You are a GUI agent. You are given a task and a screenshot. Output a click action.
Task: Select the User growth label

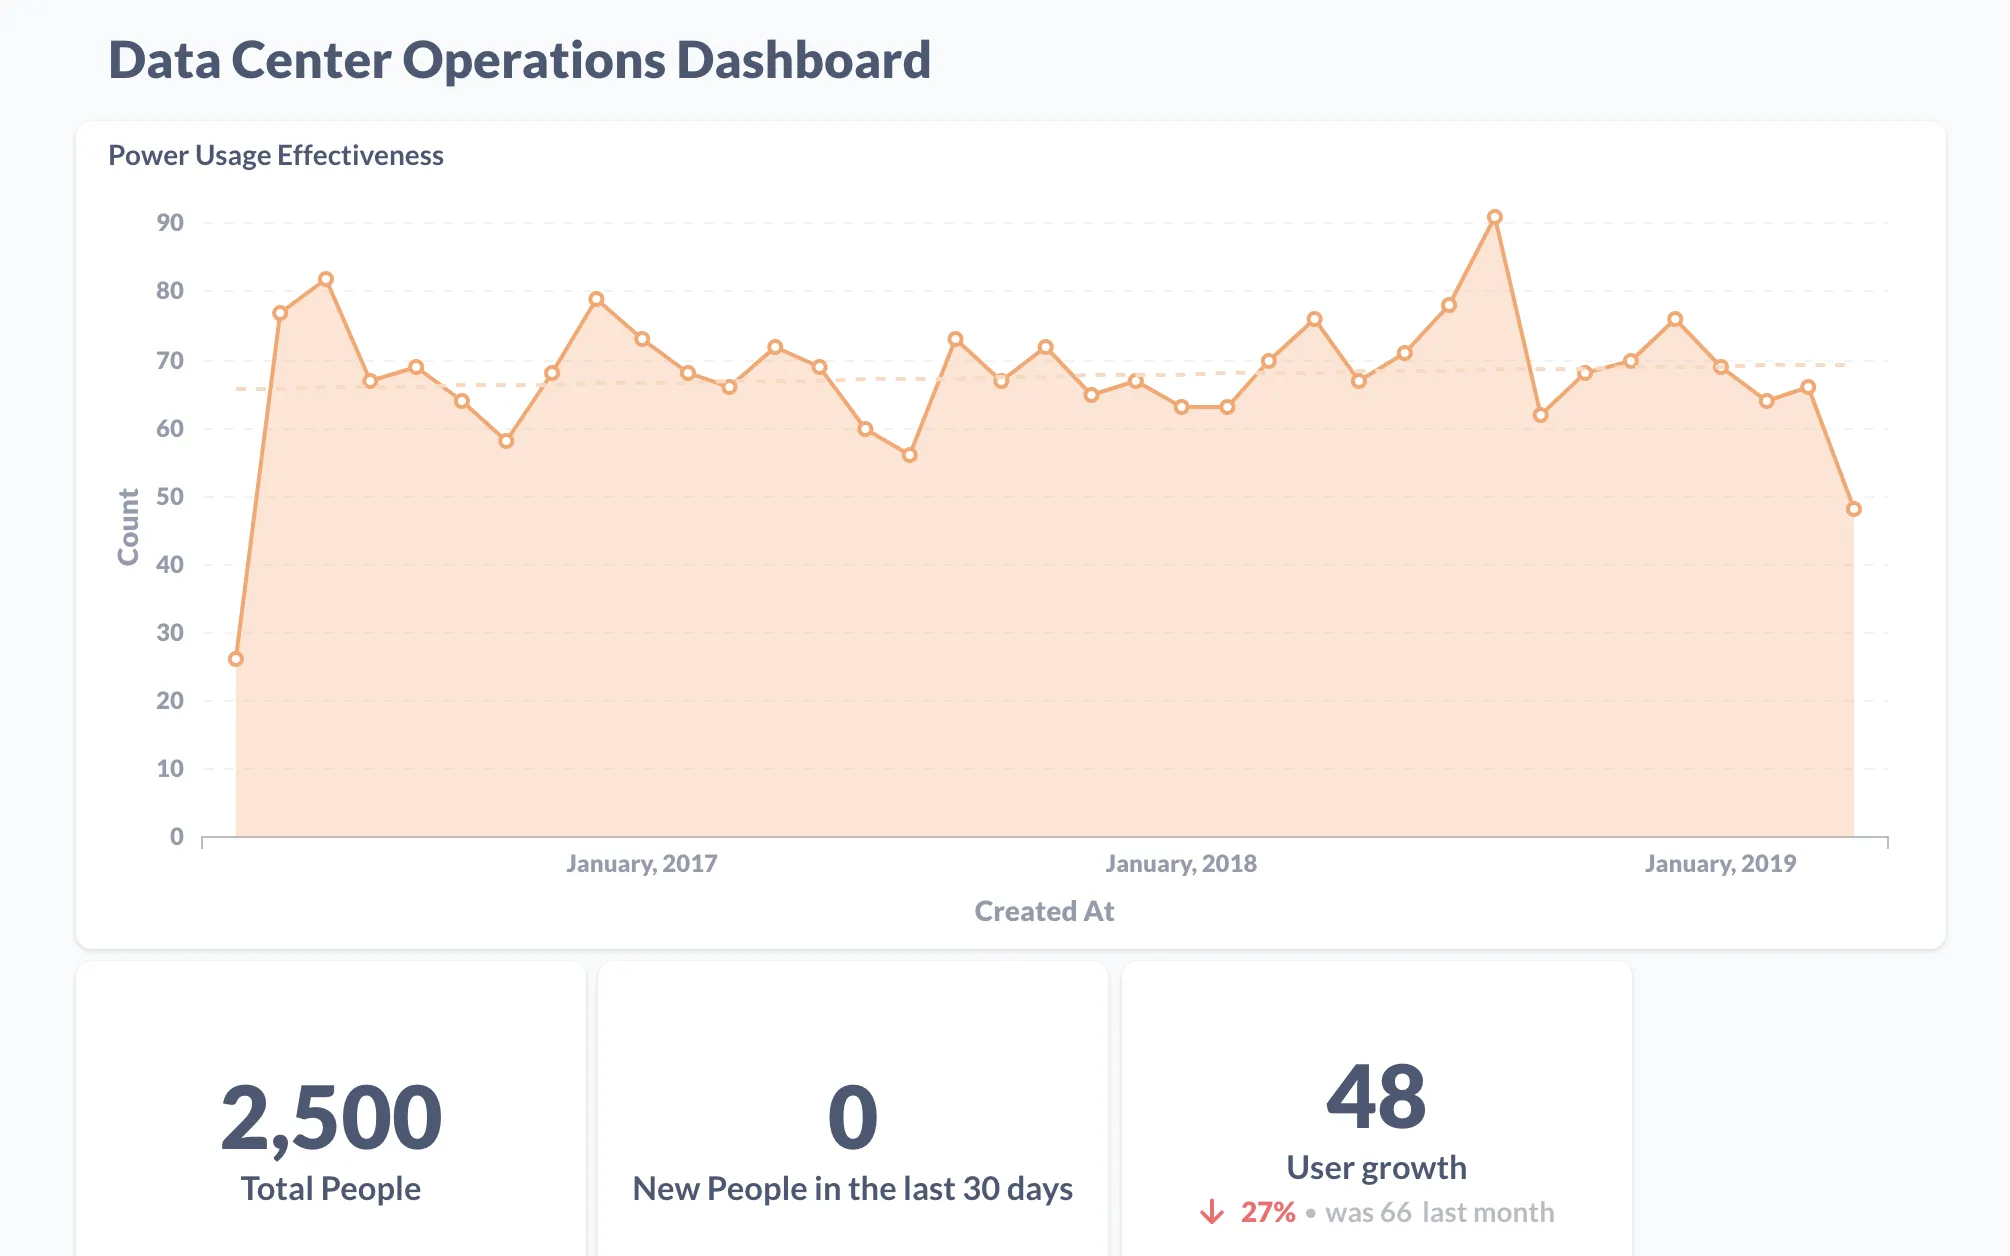[x=1376, y=1167]
